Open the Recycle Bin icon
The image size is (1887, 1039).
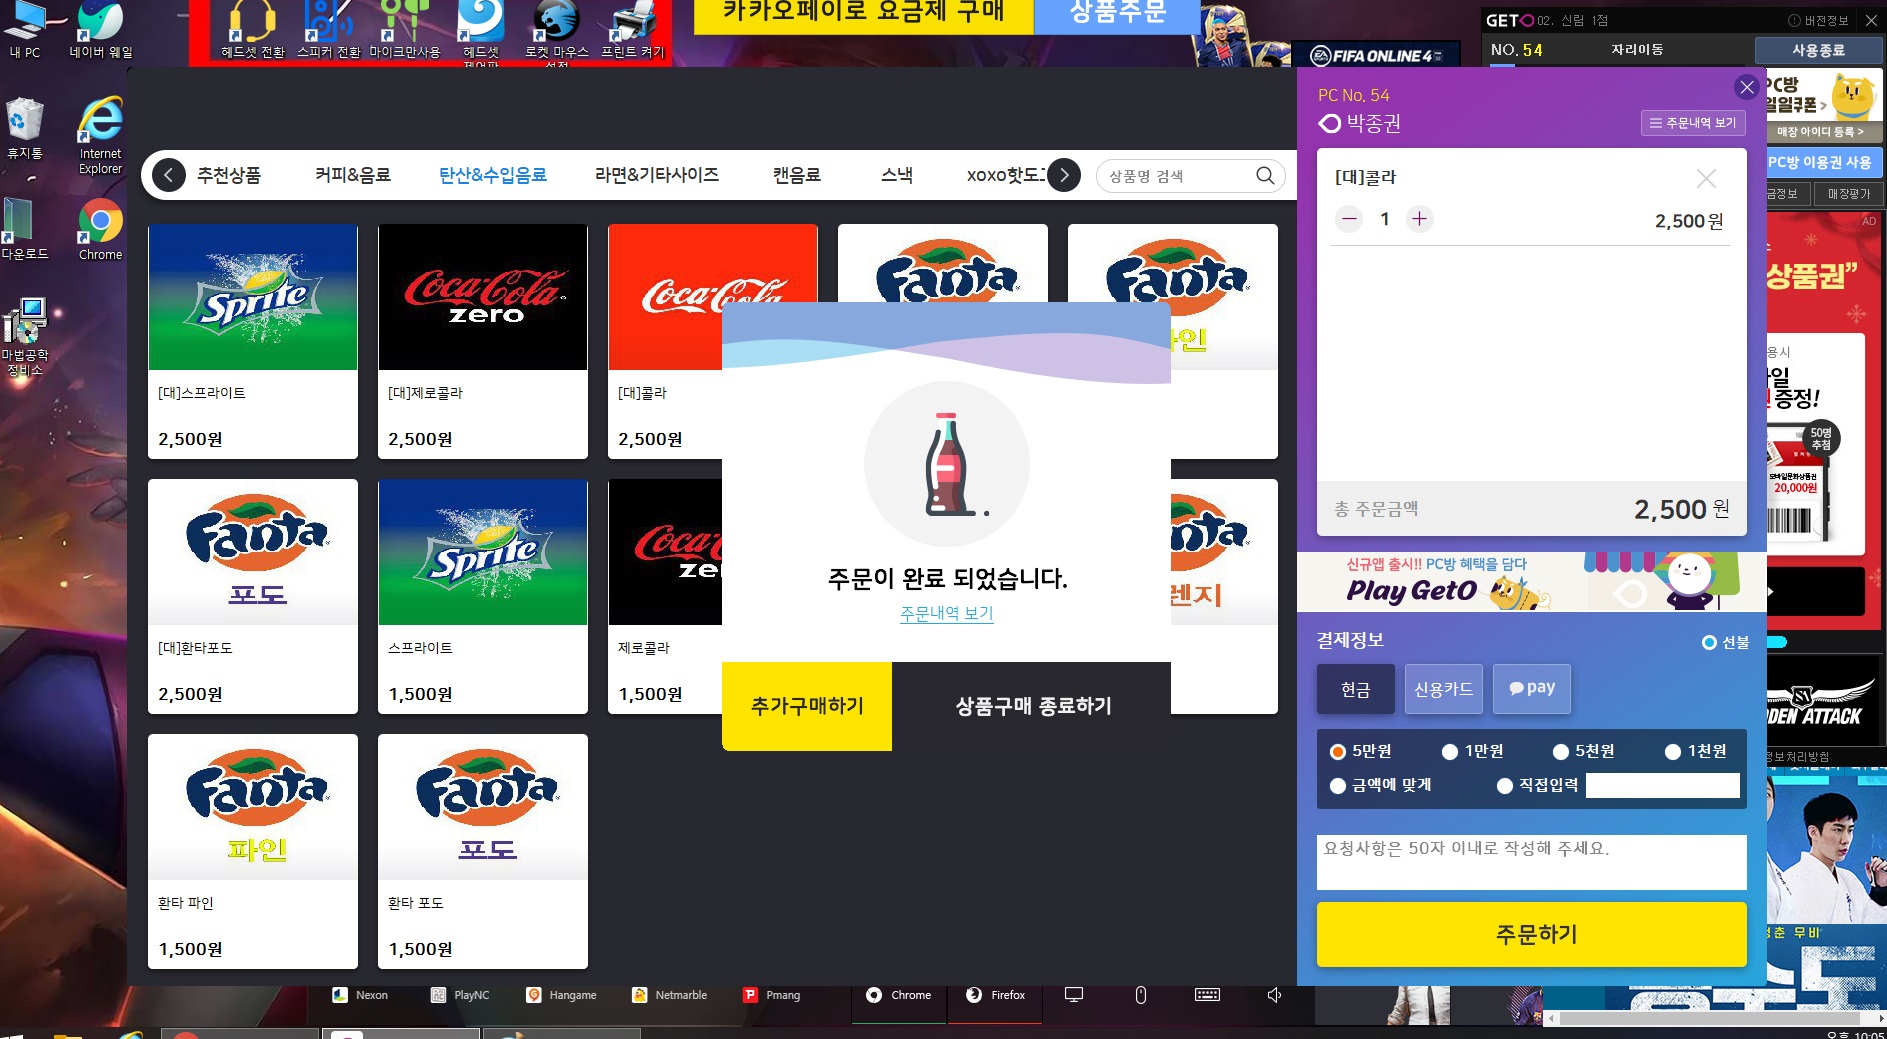tap(25, 130)
